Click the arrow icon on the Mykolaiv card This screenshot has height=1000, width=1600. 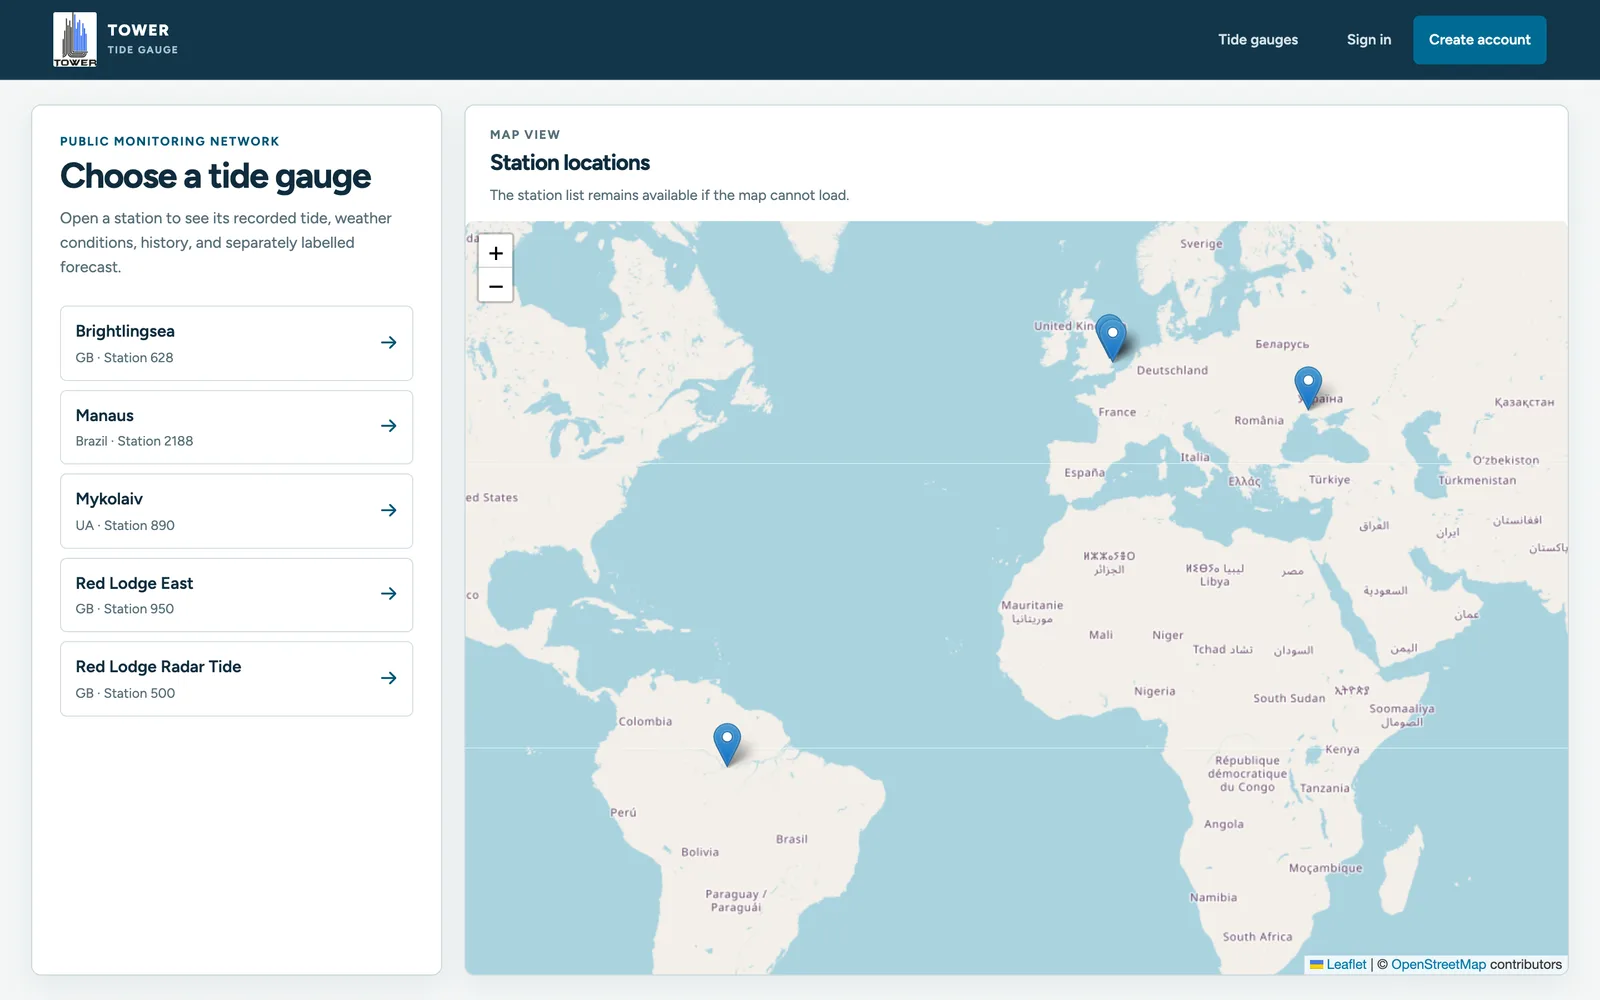point(389,510)
